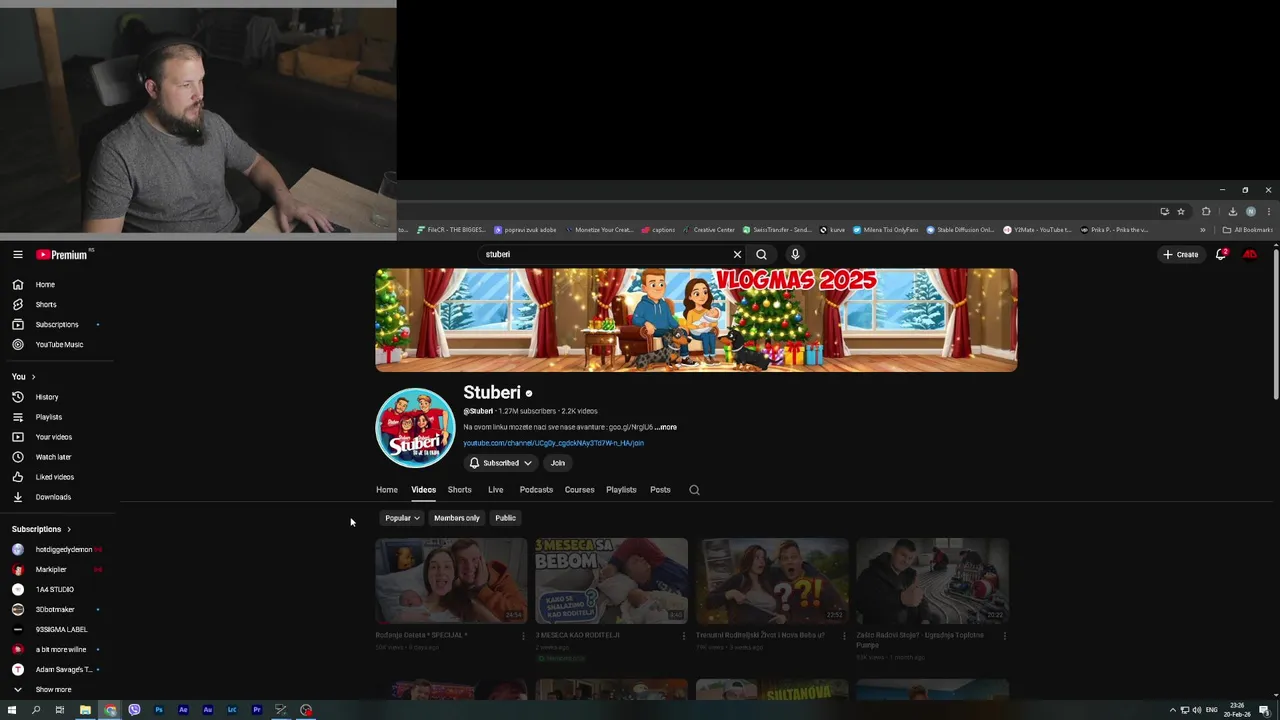Image resolution: width=1280 pixels, height=720 pixels.
Task: Open the Chrome extensions puzzle icon
Action: (1206, 212)
